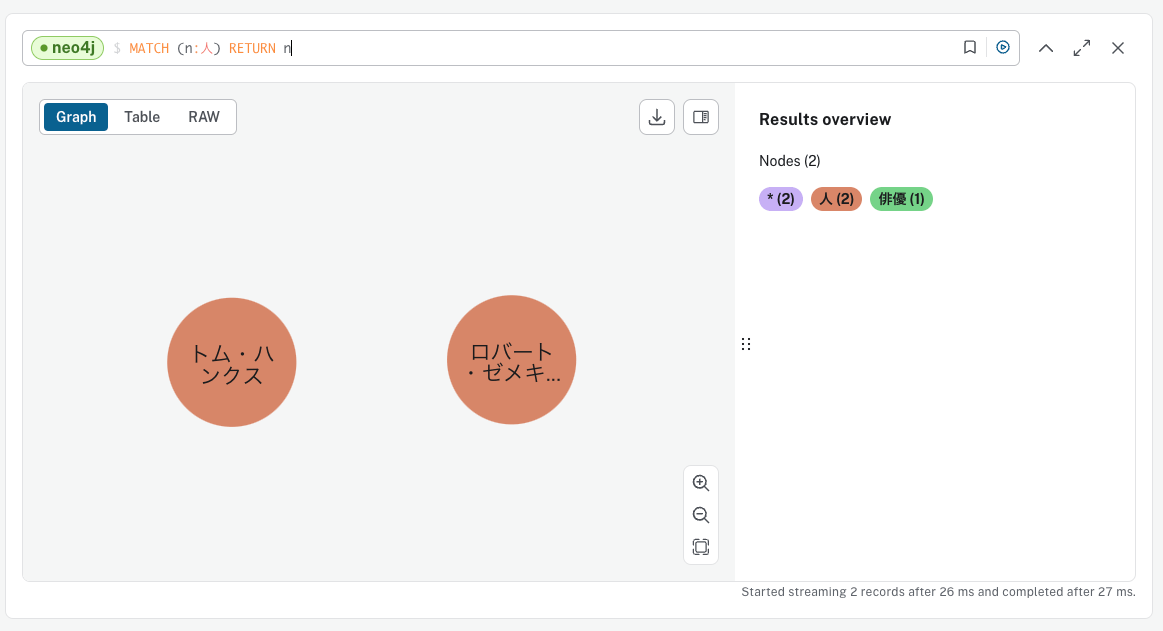Click the Nodes (2) text
The width and height of the screenshot is (1163, 631).
pyautogui.click(x=790, y=161)
